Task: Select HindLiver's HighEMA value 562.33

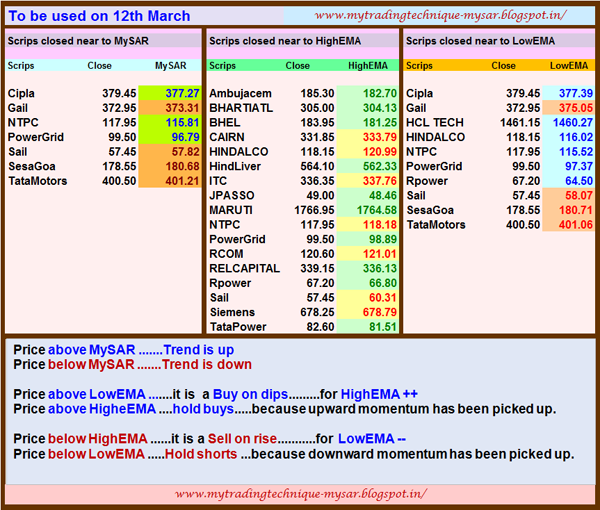Action: coord(380,166)
